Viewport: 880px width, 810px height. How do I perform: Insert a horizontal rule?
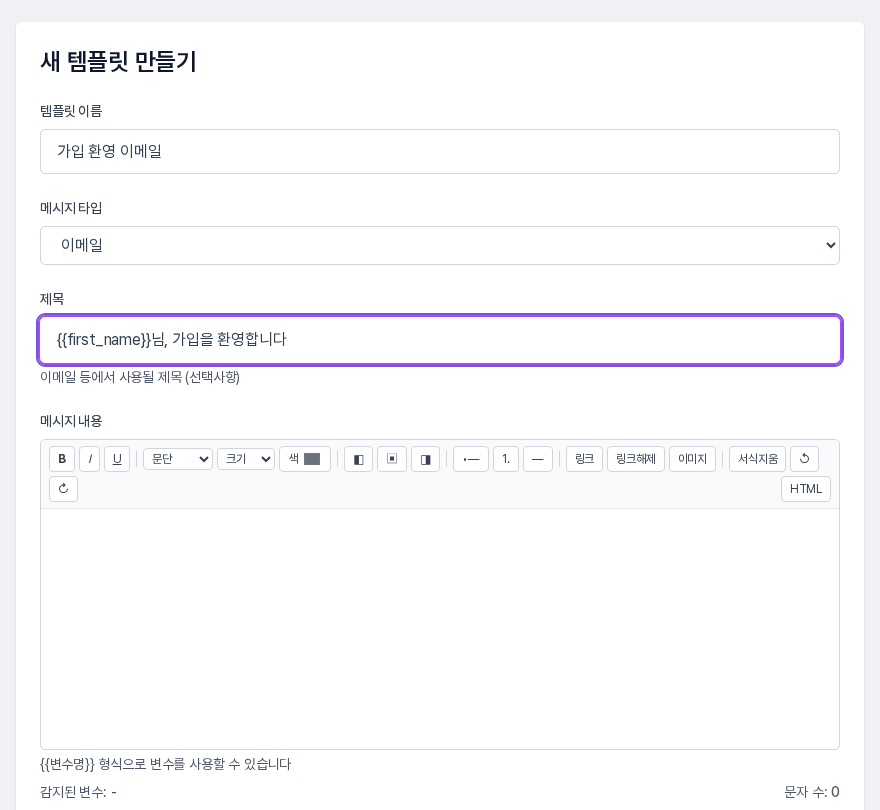(538, 459)
